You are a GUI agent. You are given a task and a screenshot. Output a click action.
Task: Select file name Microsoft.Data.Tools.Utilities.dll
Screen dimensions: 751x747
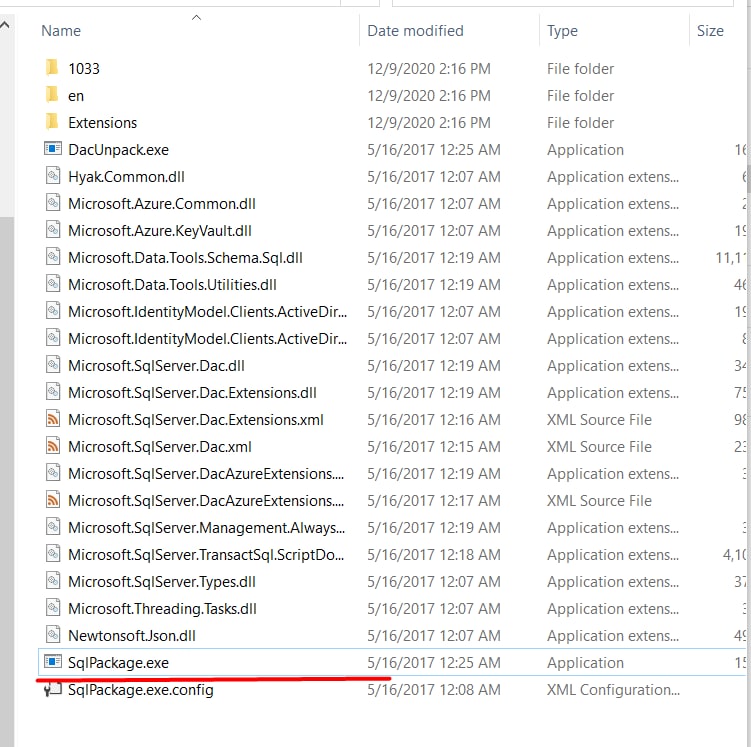click(172, 284)
